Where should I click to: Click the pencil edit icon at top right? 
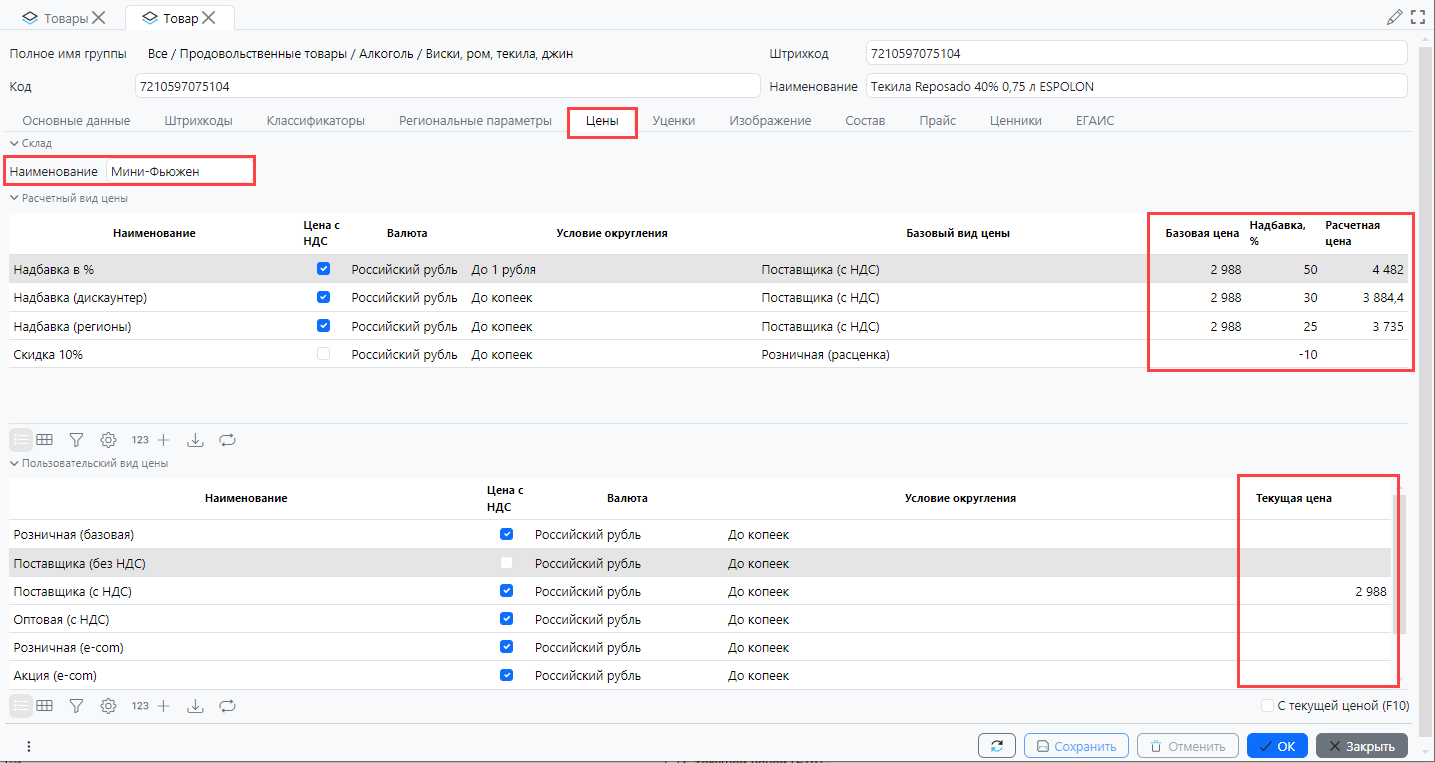(x=1394, y=17)
